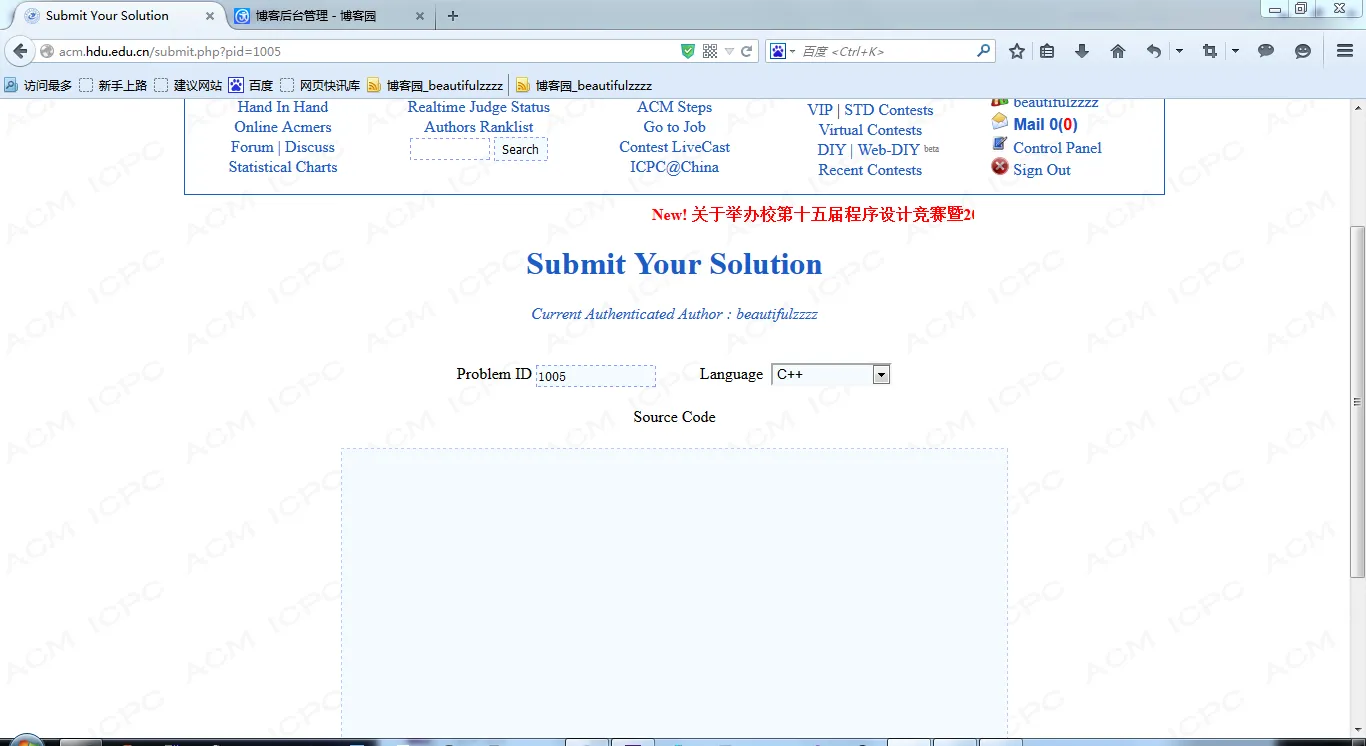Open the 建议网站 bookmark
The image size is (1366, 746).
coord(188,86)
